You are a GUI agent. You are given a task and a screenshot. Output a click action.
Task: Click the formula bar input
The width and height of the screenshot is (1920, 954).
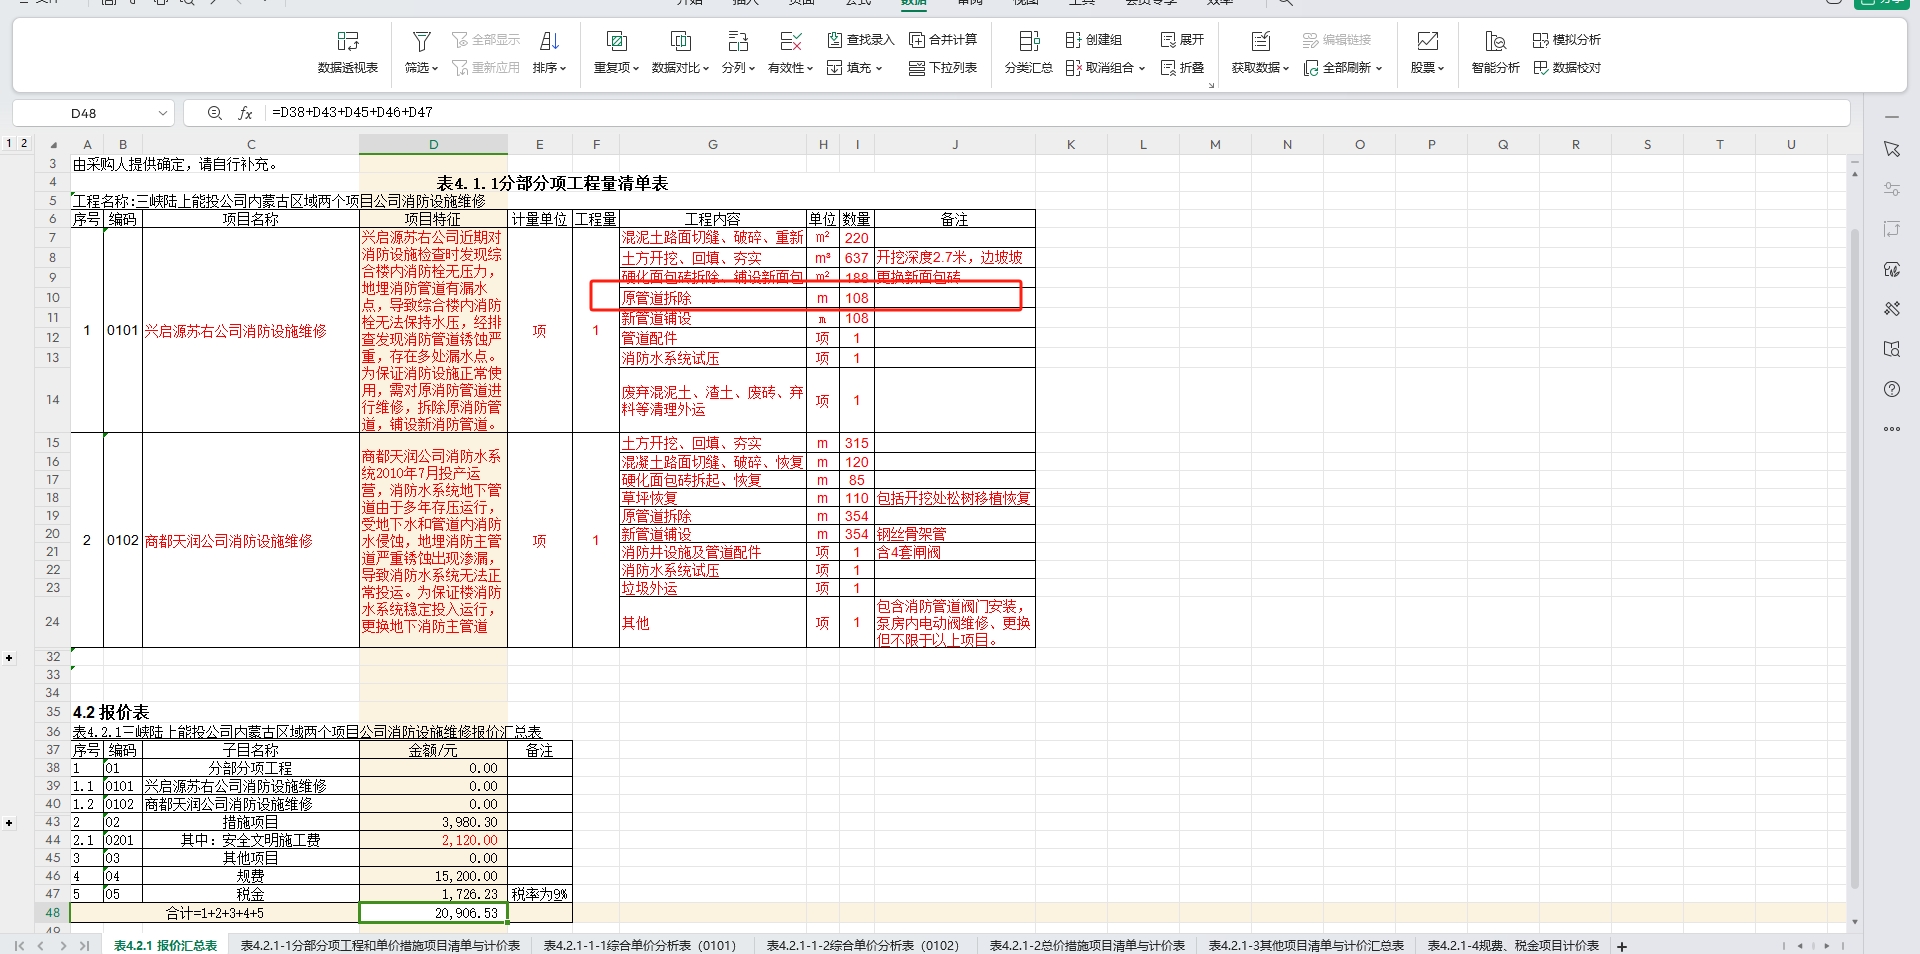[1056, 113]
